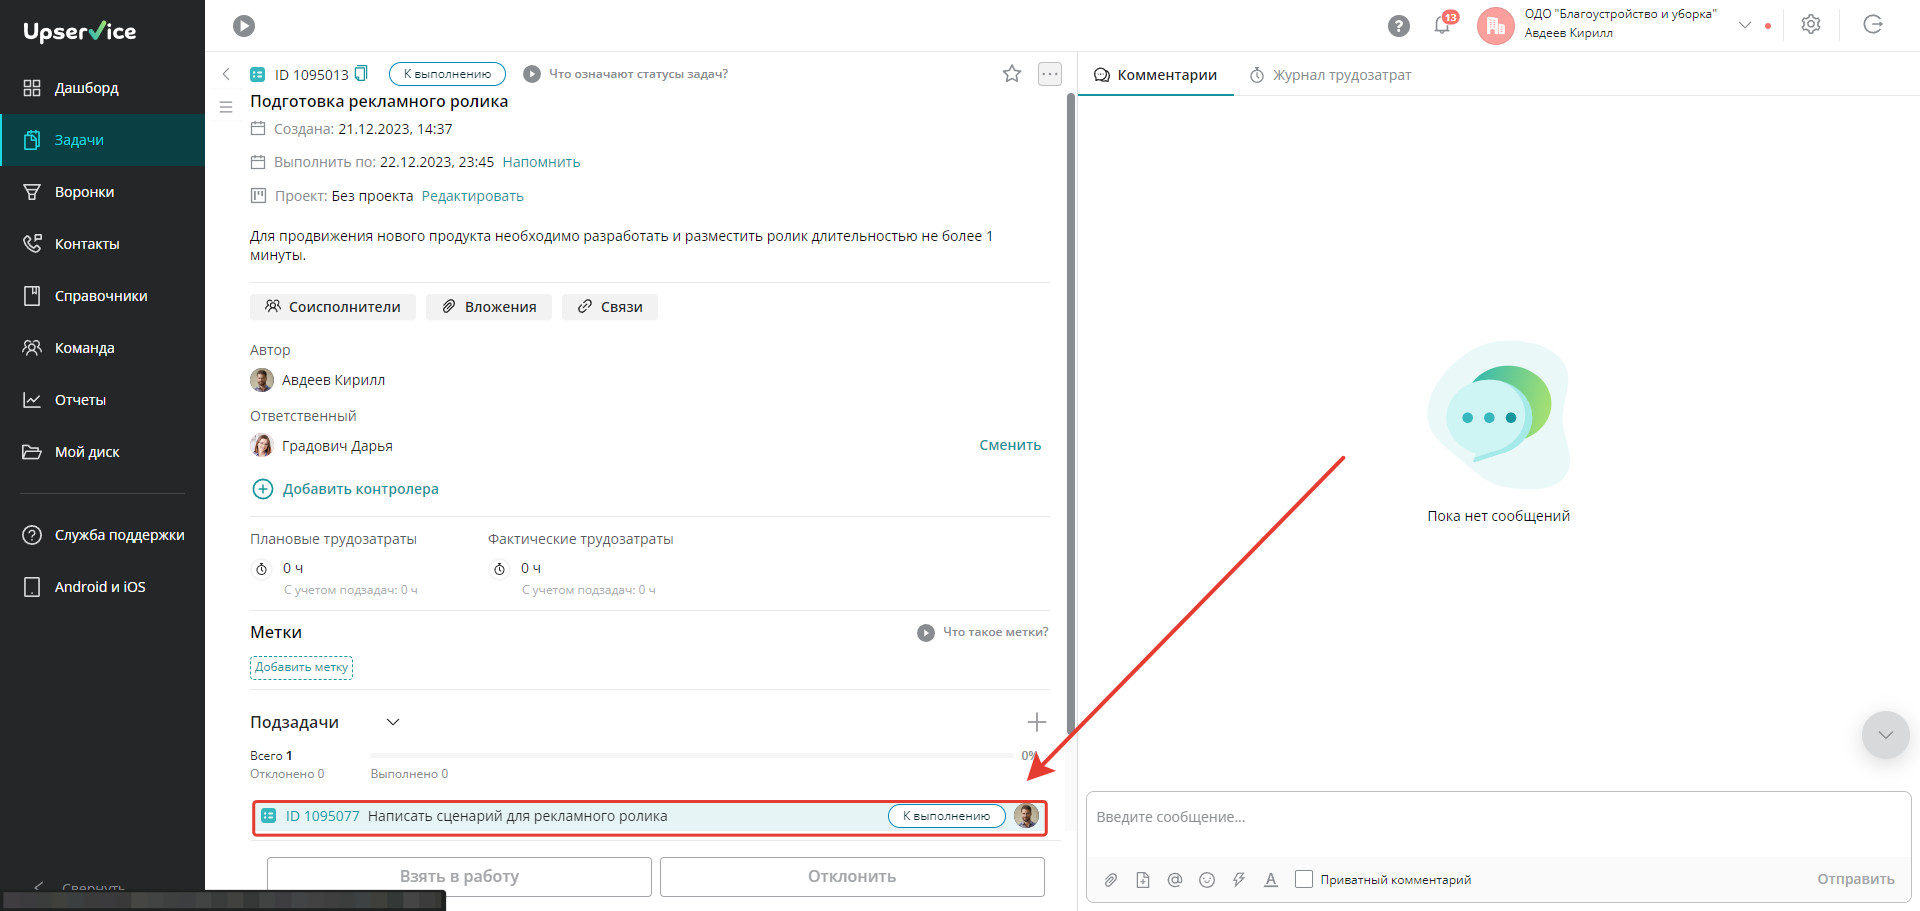This screenshot has width=1920, height=911.
Task: Expand the account dropdown chevron
Action: point(1745,25)
